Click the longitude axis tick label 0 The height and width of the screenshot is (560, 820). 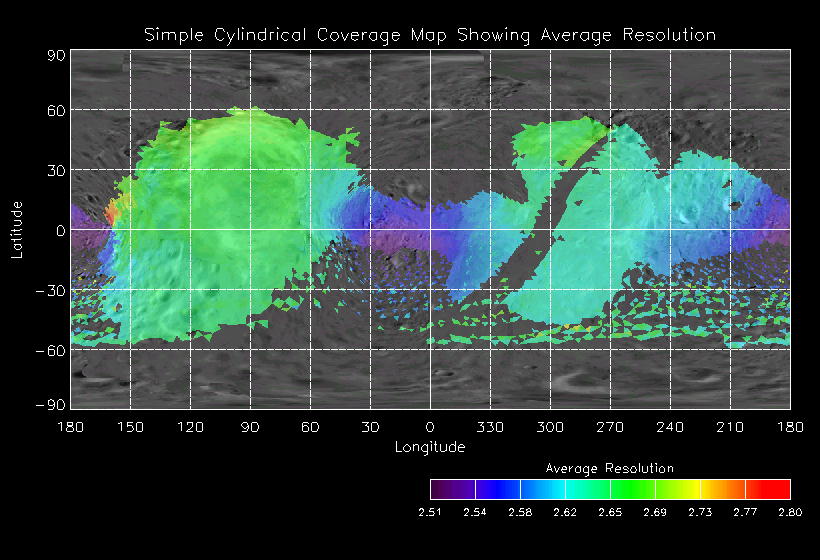pos(430,427)
